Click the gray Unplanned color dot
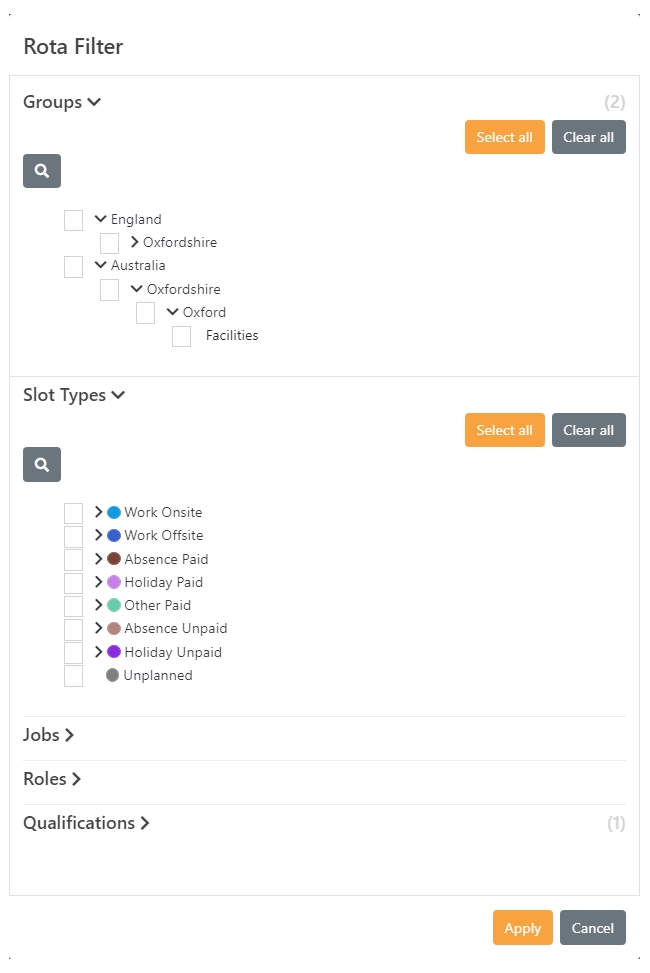Screen dimensions: 650x973 pos(112,675)
